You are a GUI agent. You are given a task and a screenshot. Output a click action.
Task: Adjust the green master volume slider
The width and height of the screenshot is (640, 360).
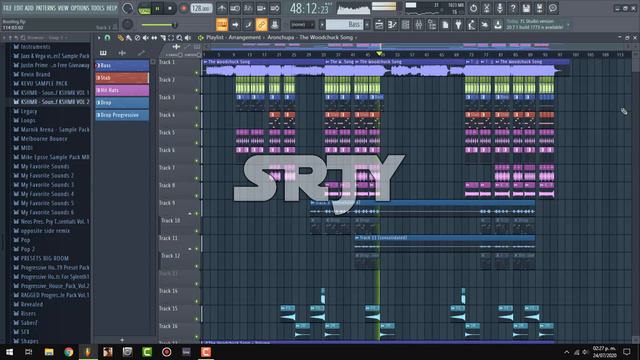[x=159, y=25]
